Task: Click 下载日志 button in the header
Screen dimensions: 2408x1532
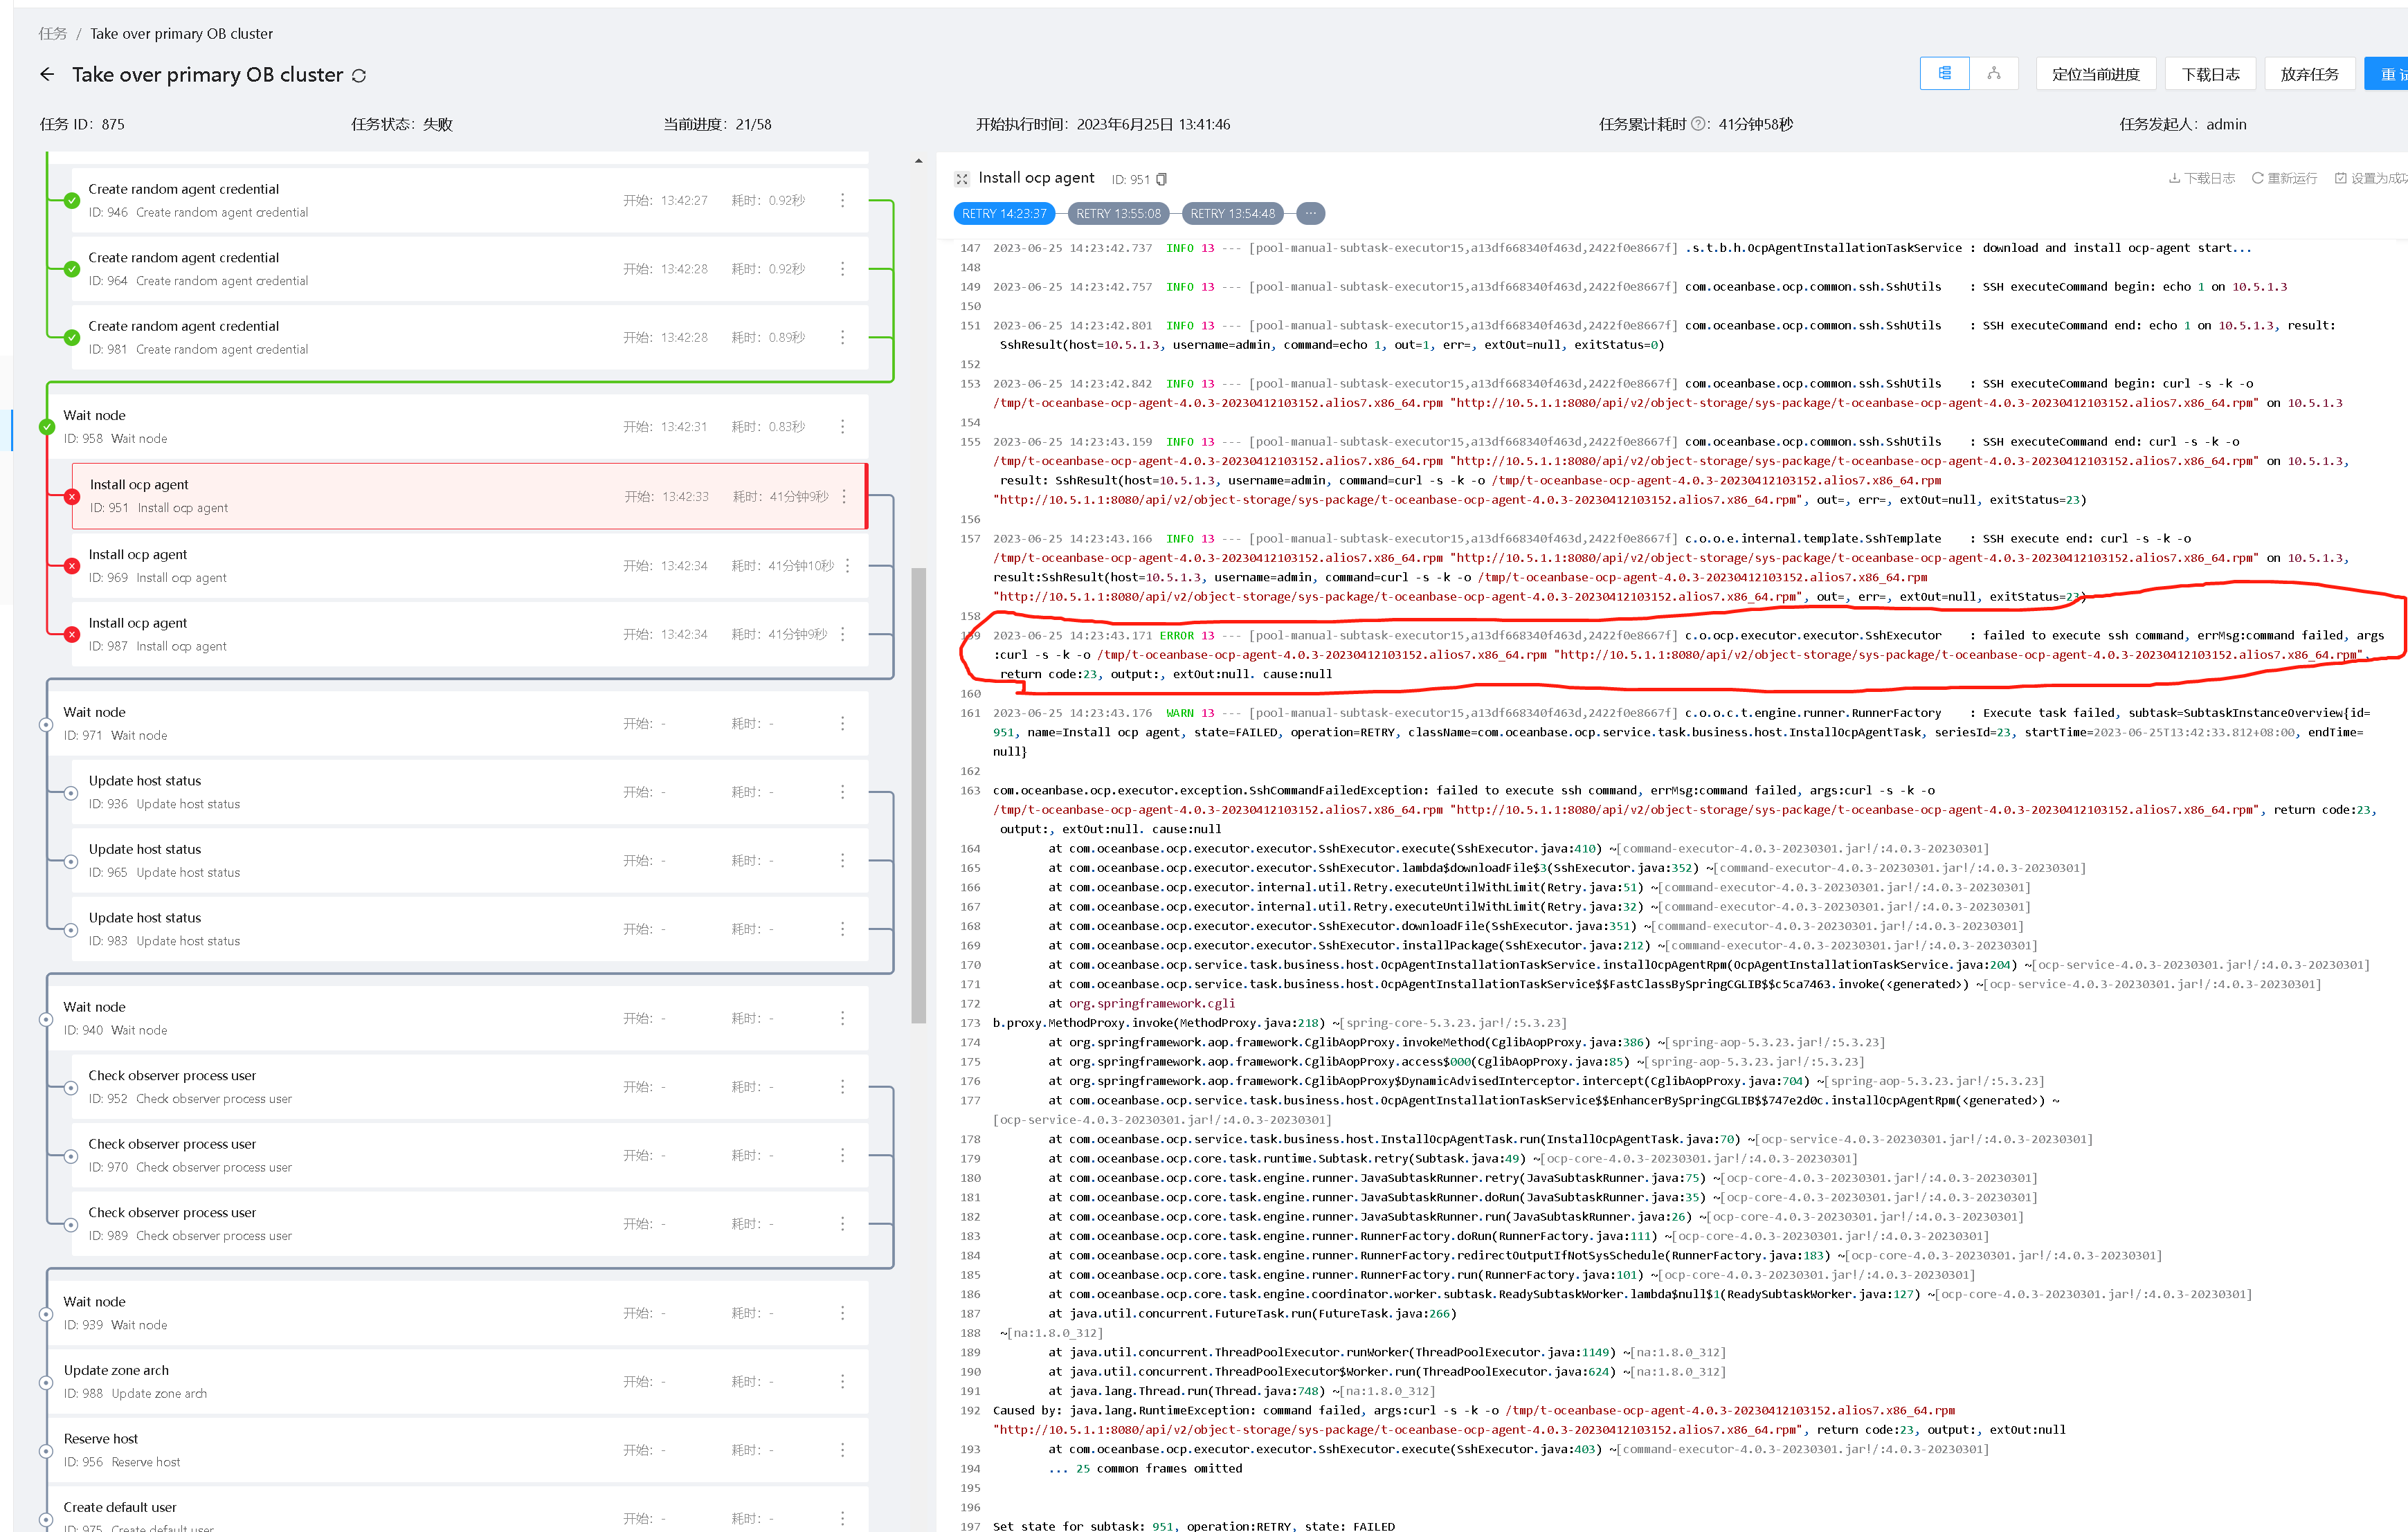Action: [2210, 74]
